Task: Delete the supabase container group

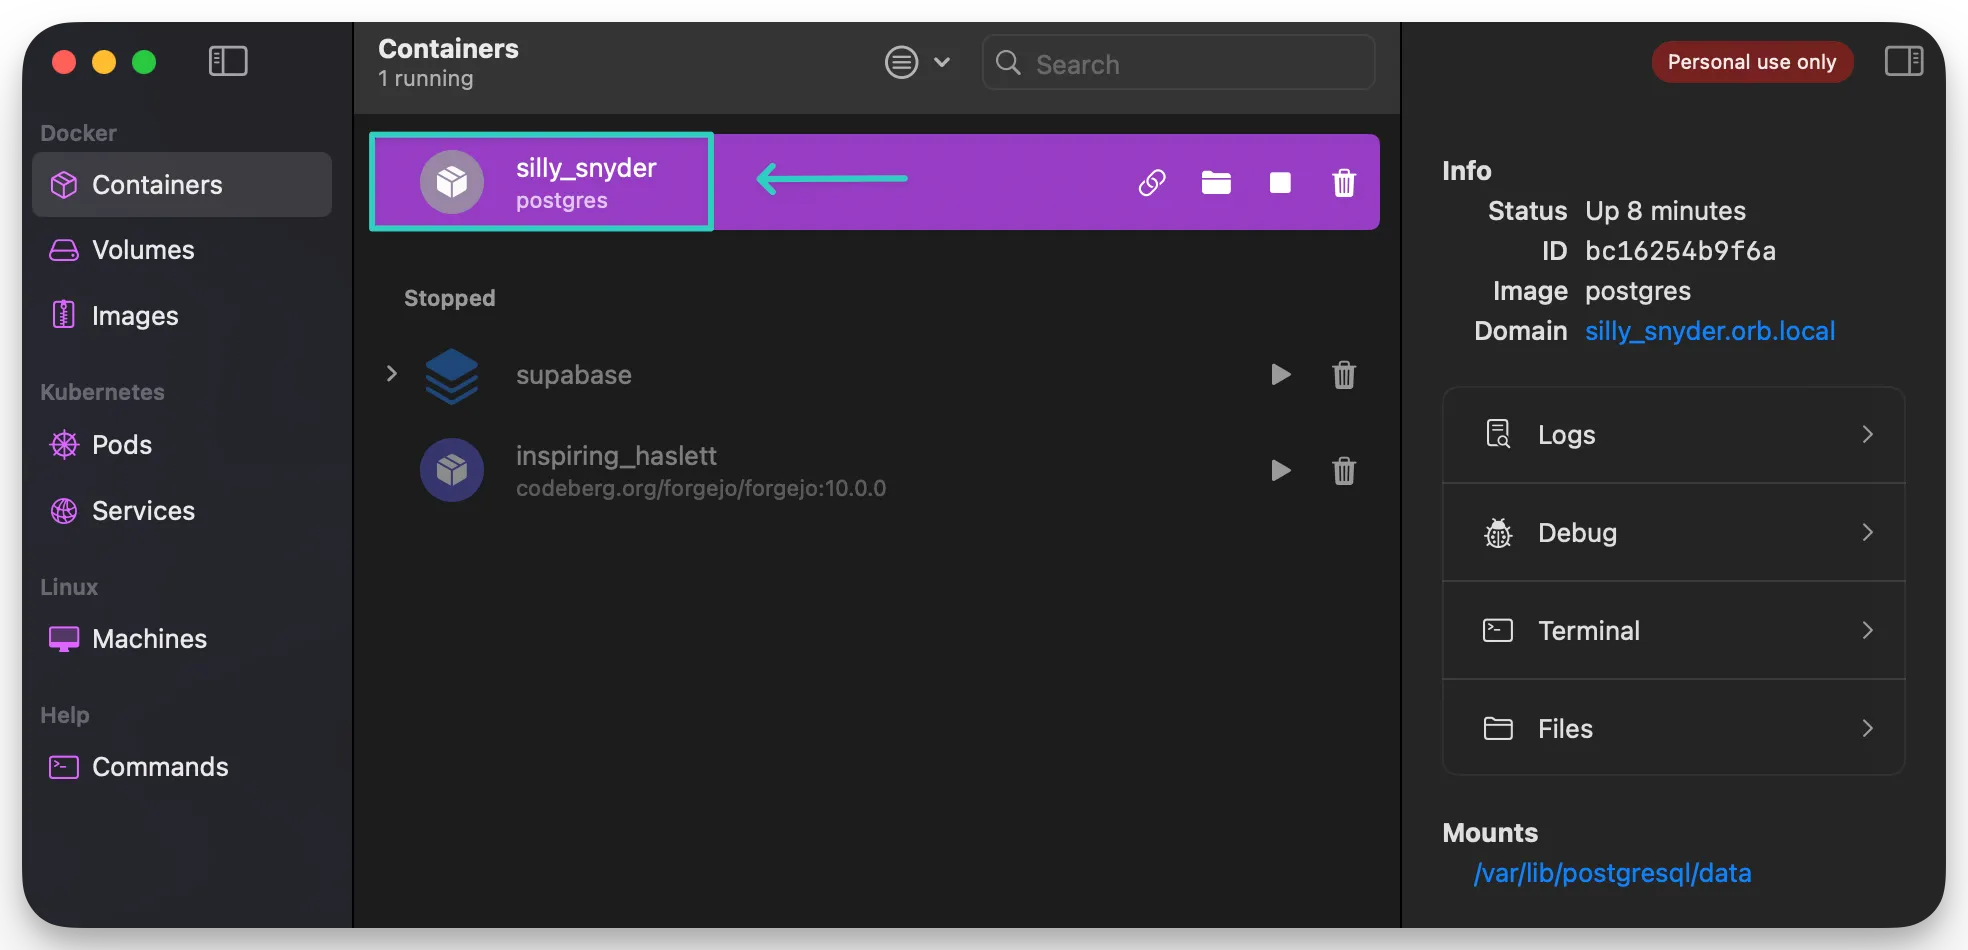Action: [1344, 375]
